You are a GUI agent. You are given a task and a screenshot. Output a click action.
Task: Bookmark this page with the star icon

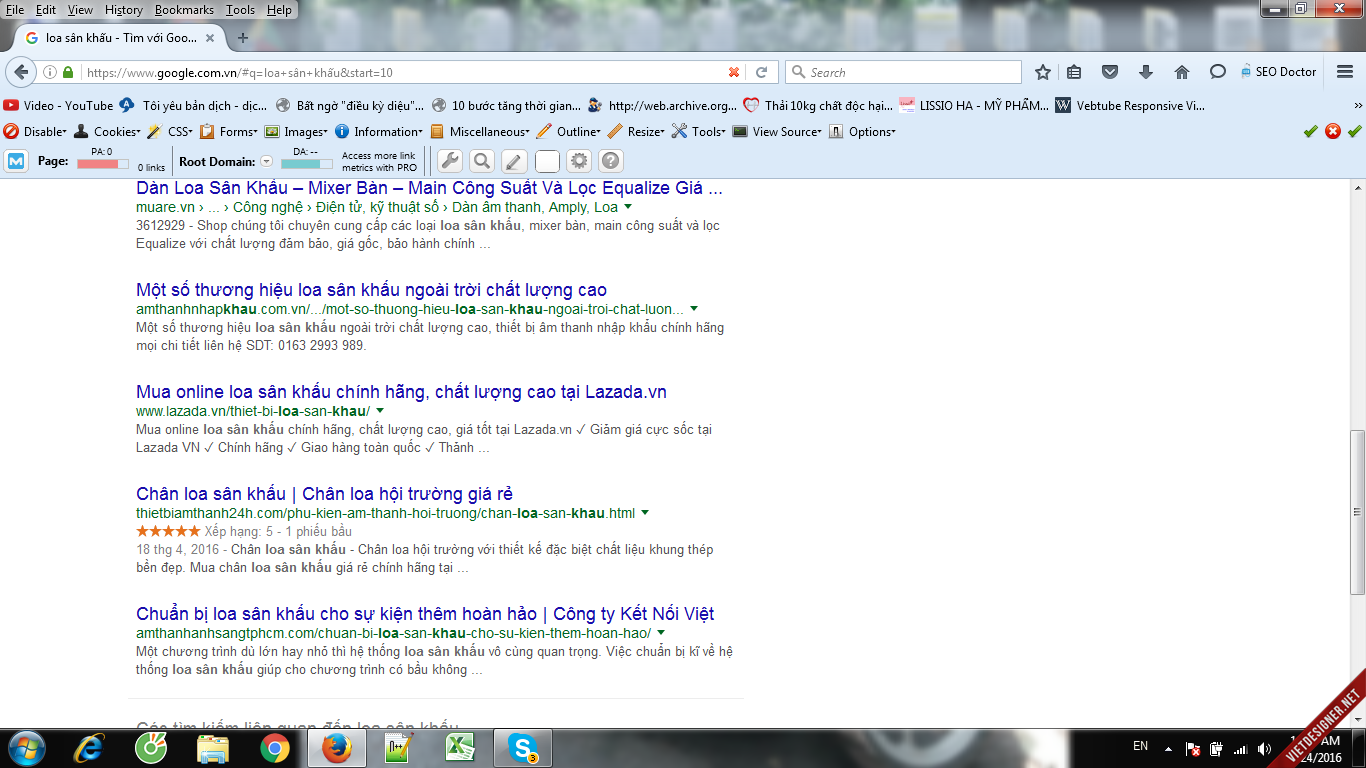1043,72
